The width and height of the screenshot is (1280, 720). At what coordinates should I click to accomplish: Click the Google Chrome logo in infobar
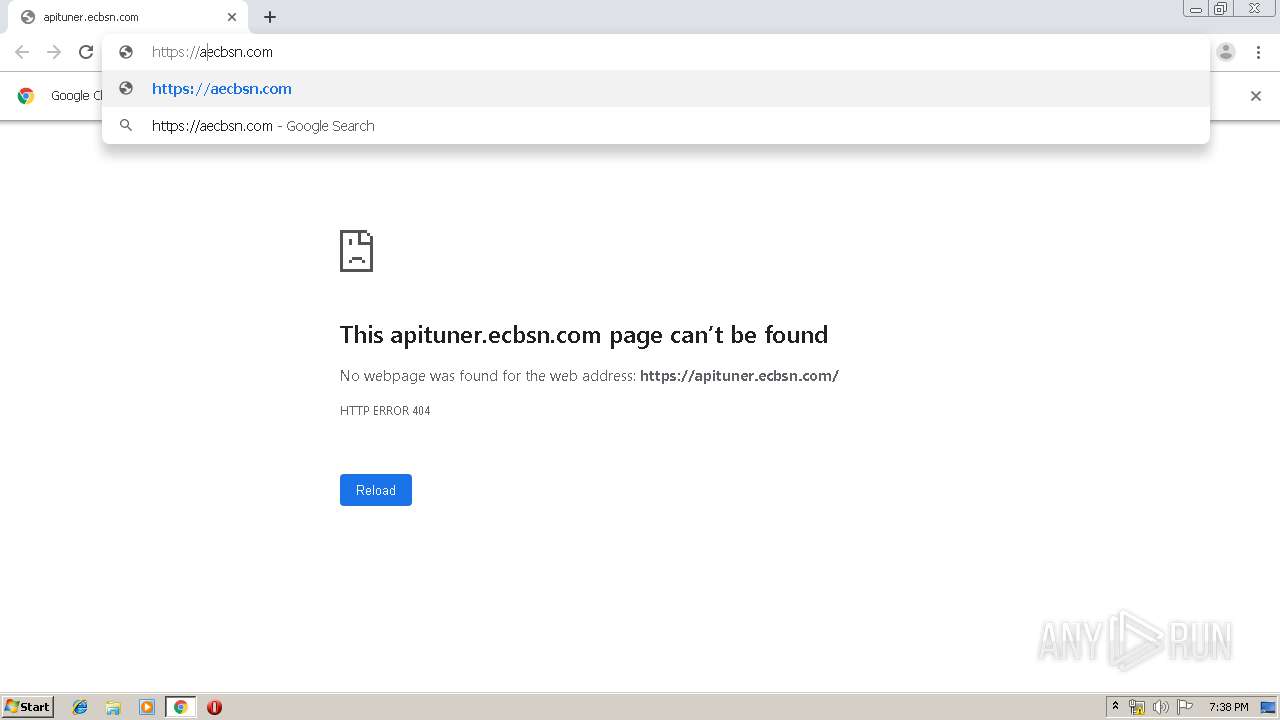[x=26, y=96]
